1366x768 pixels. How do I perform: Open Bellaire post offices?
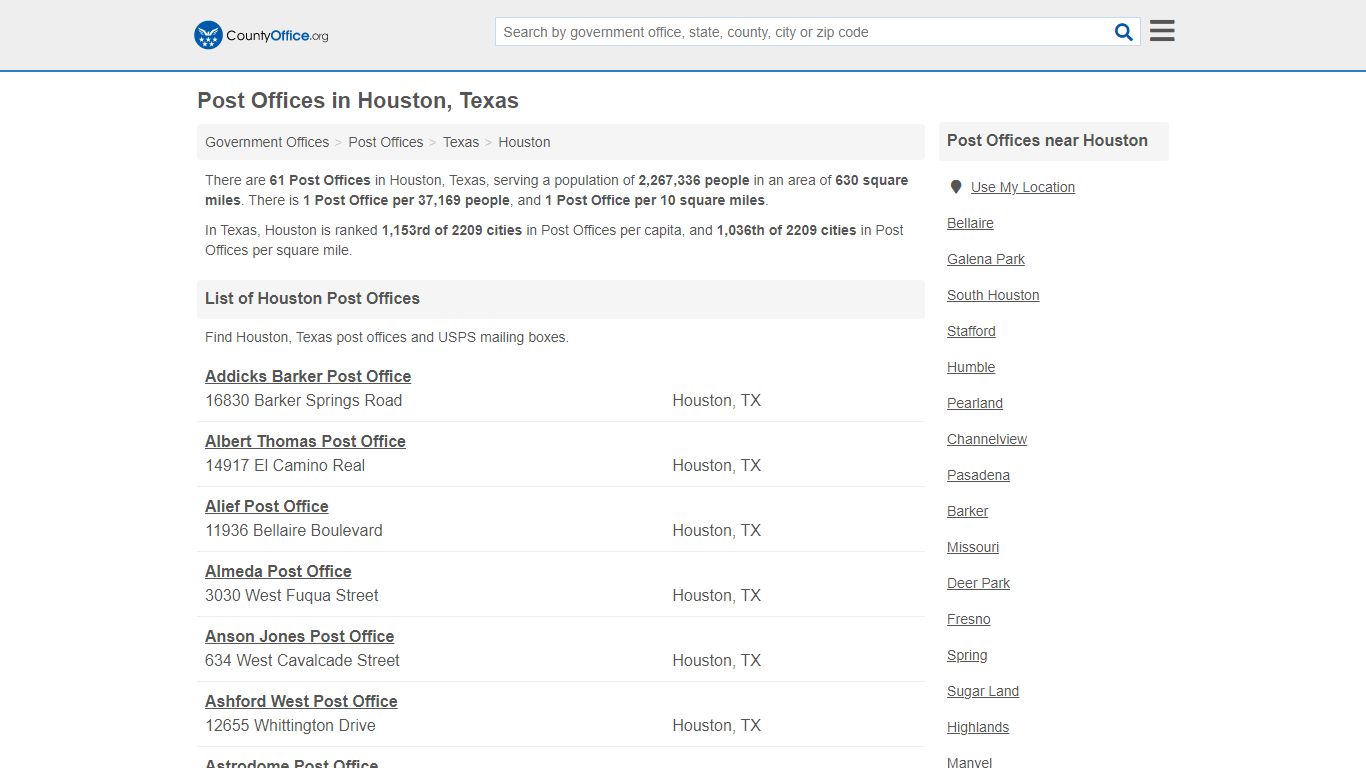pos(970,223)
